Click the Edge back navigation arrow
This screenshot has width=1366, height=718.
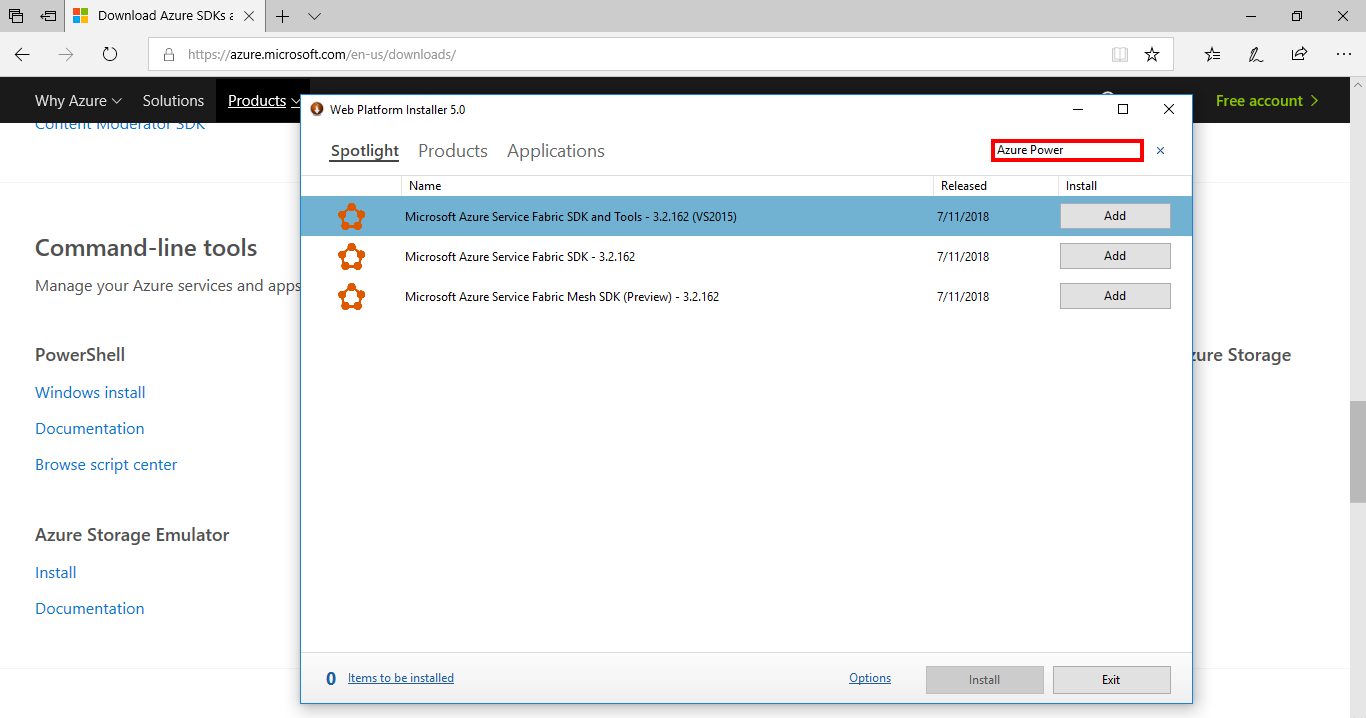(22, 54)
